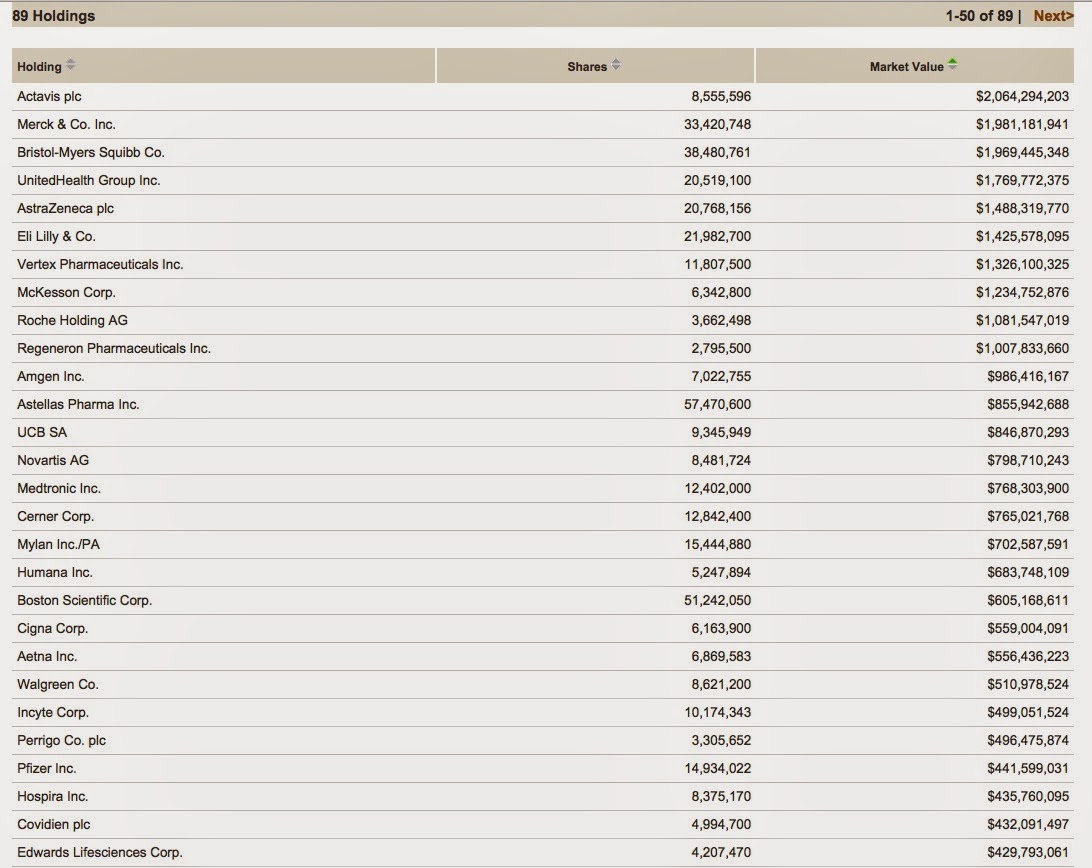Click Amgen market value $986,416,167
1092x868 pixels.
[1027, 376]
